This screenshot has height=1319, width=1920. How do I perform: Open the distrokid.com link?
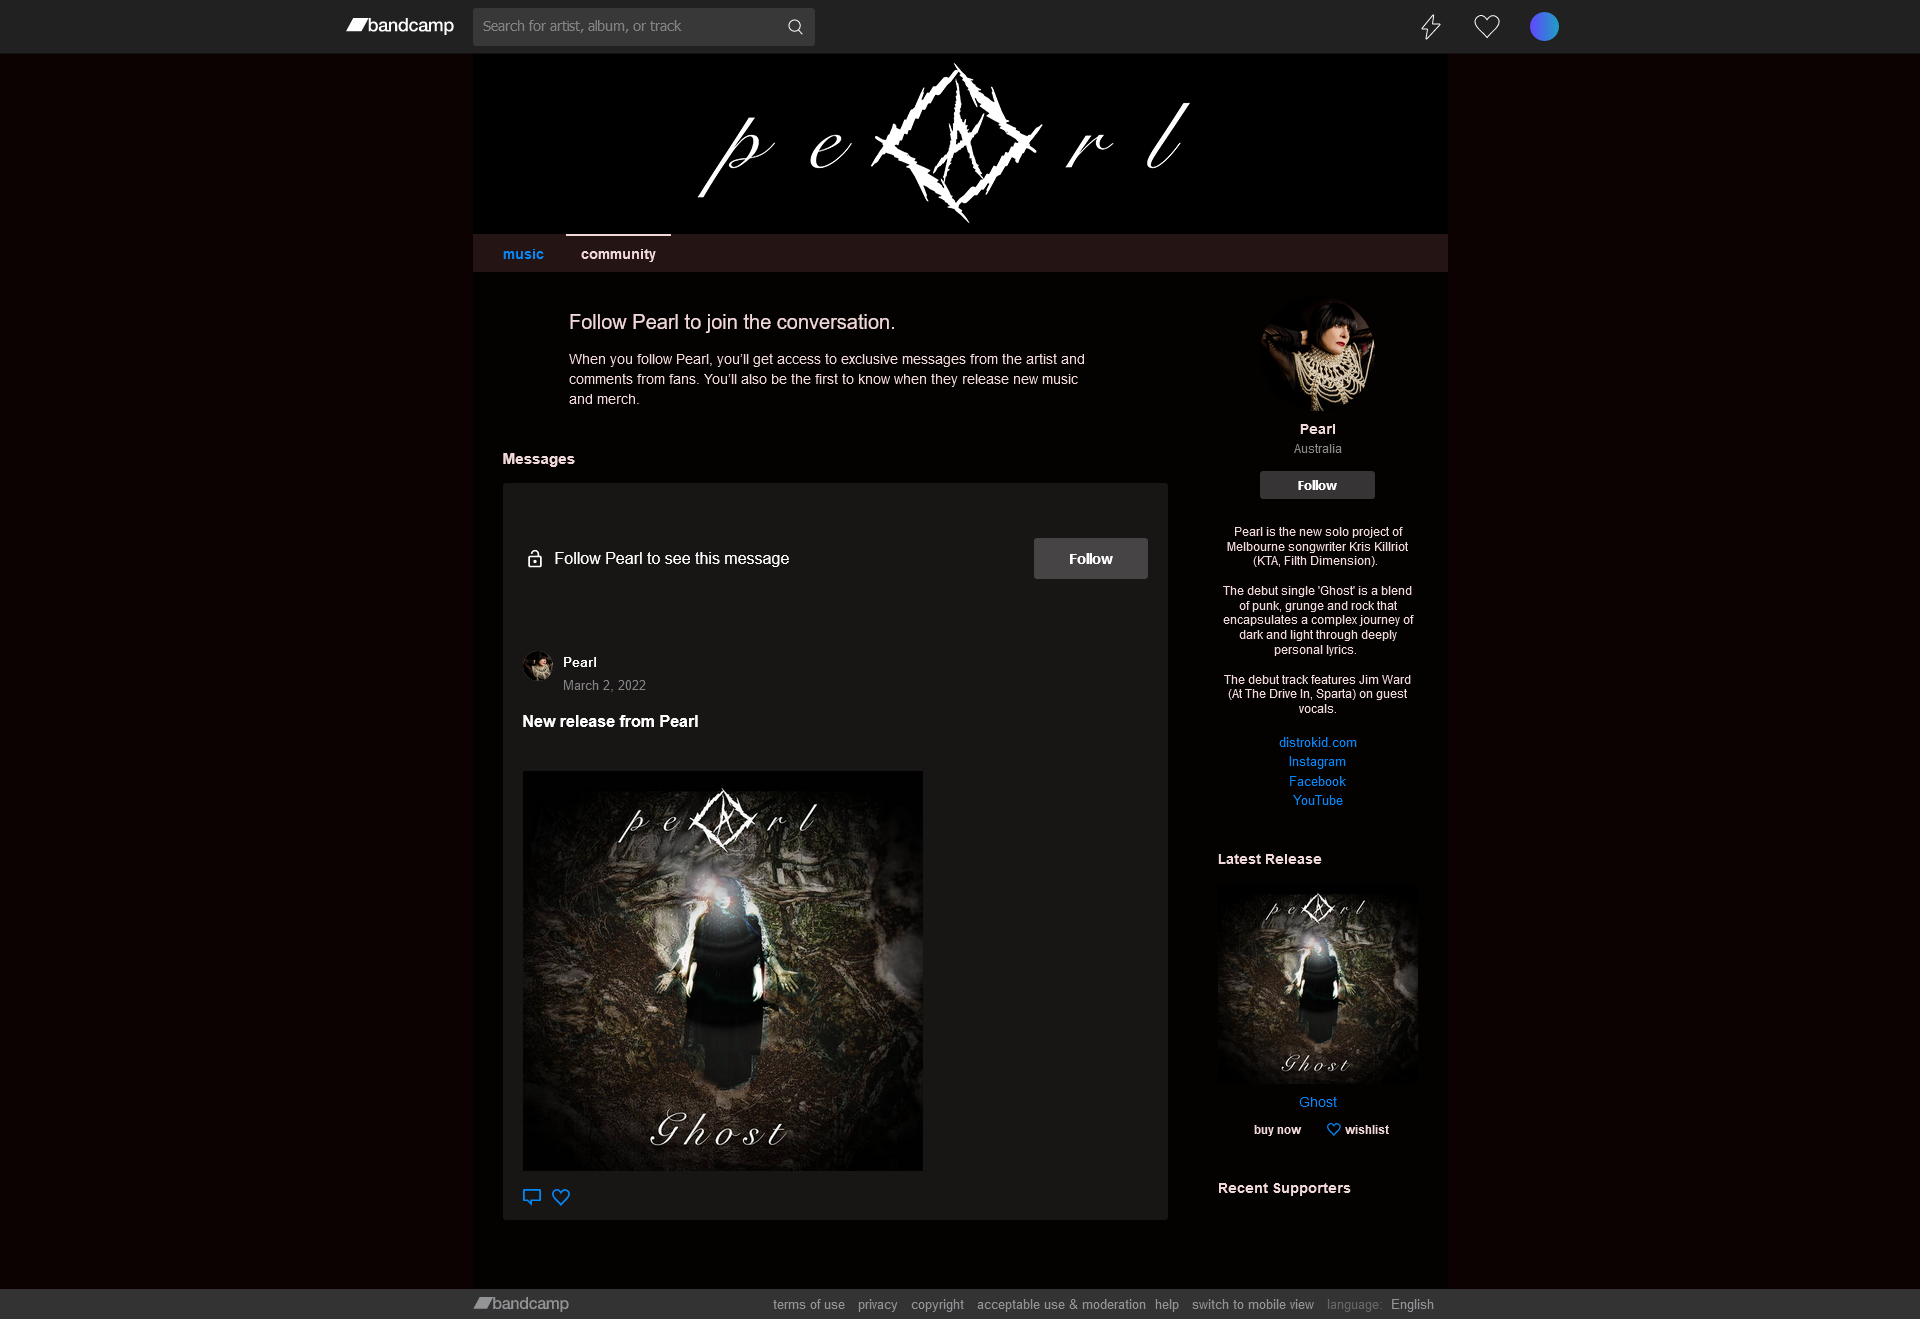point(1317,743)
